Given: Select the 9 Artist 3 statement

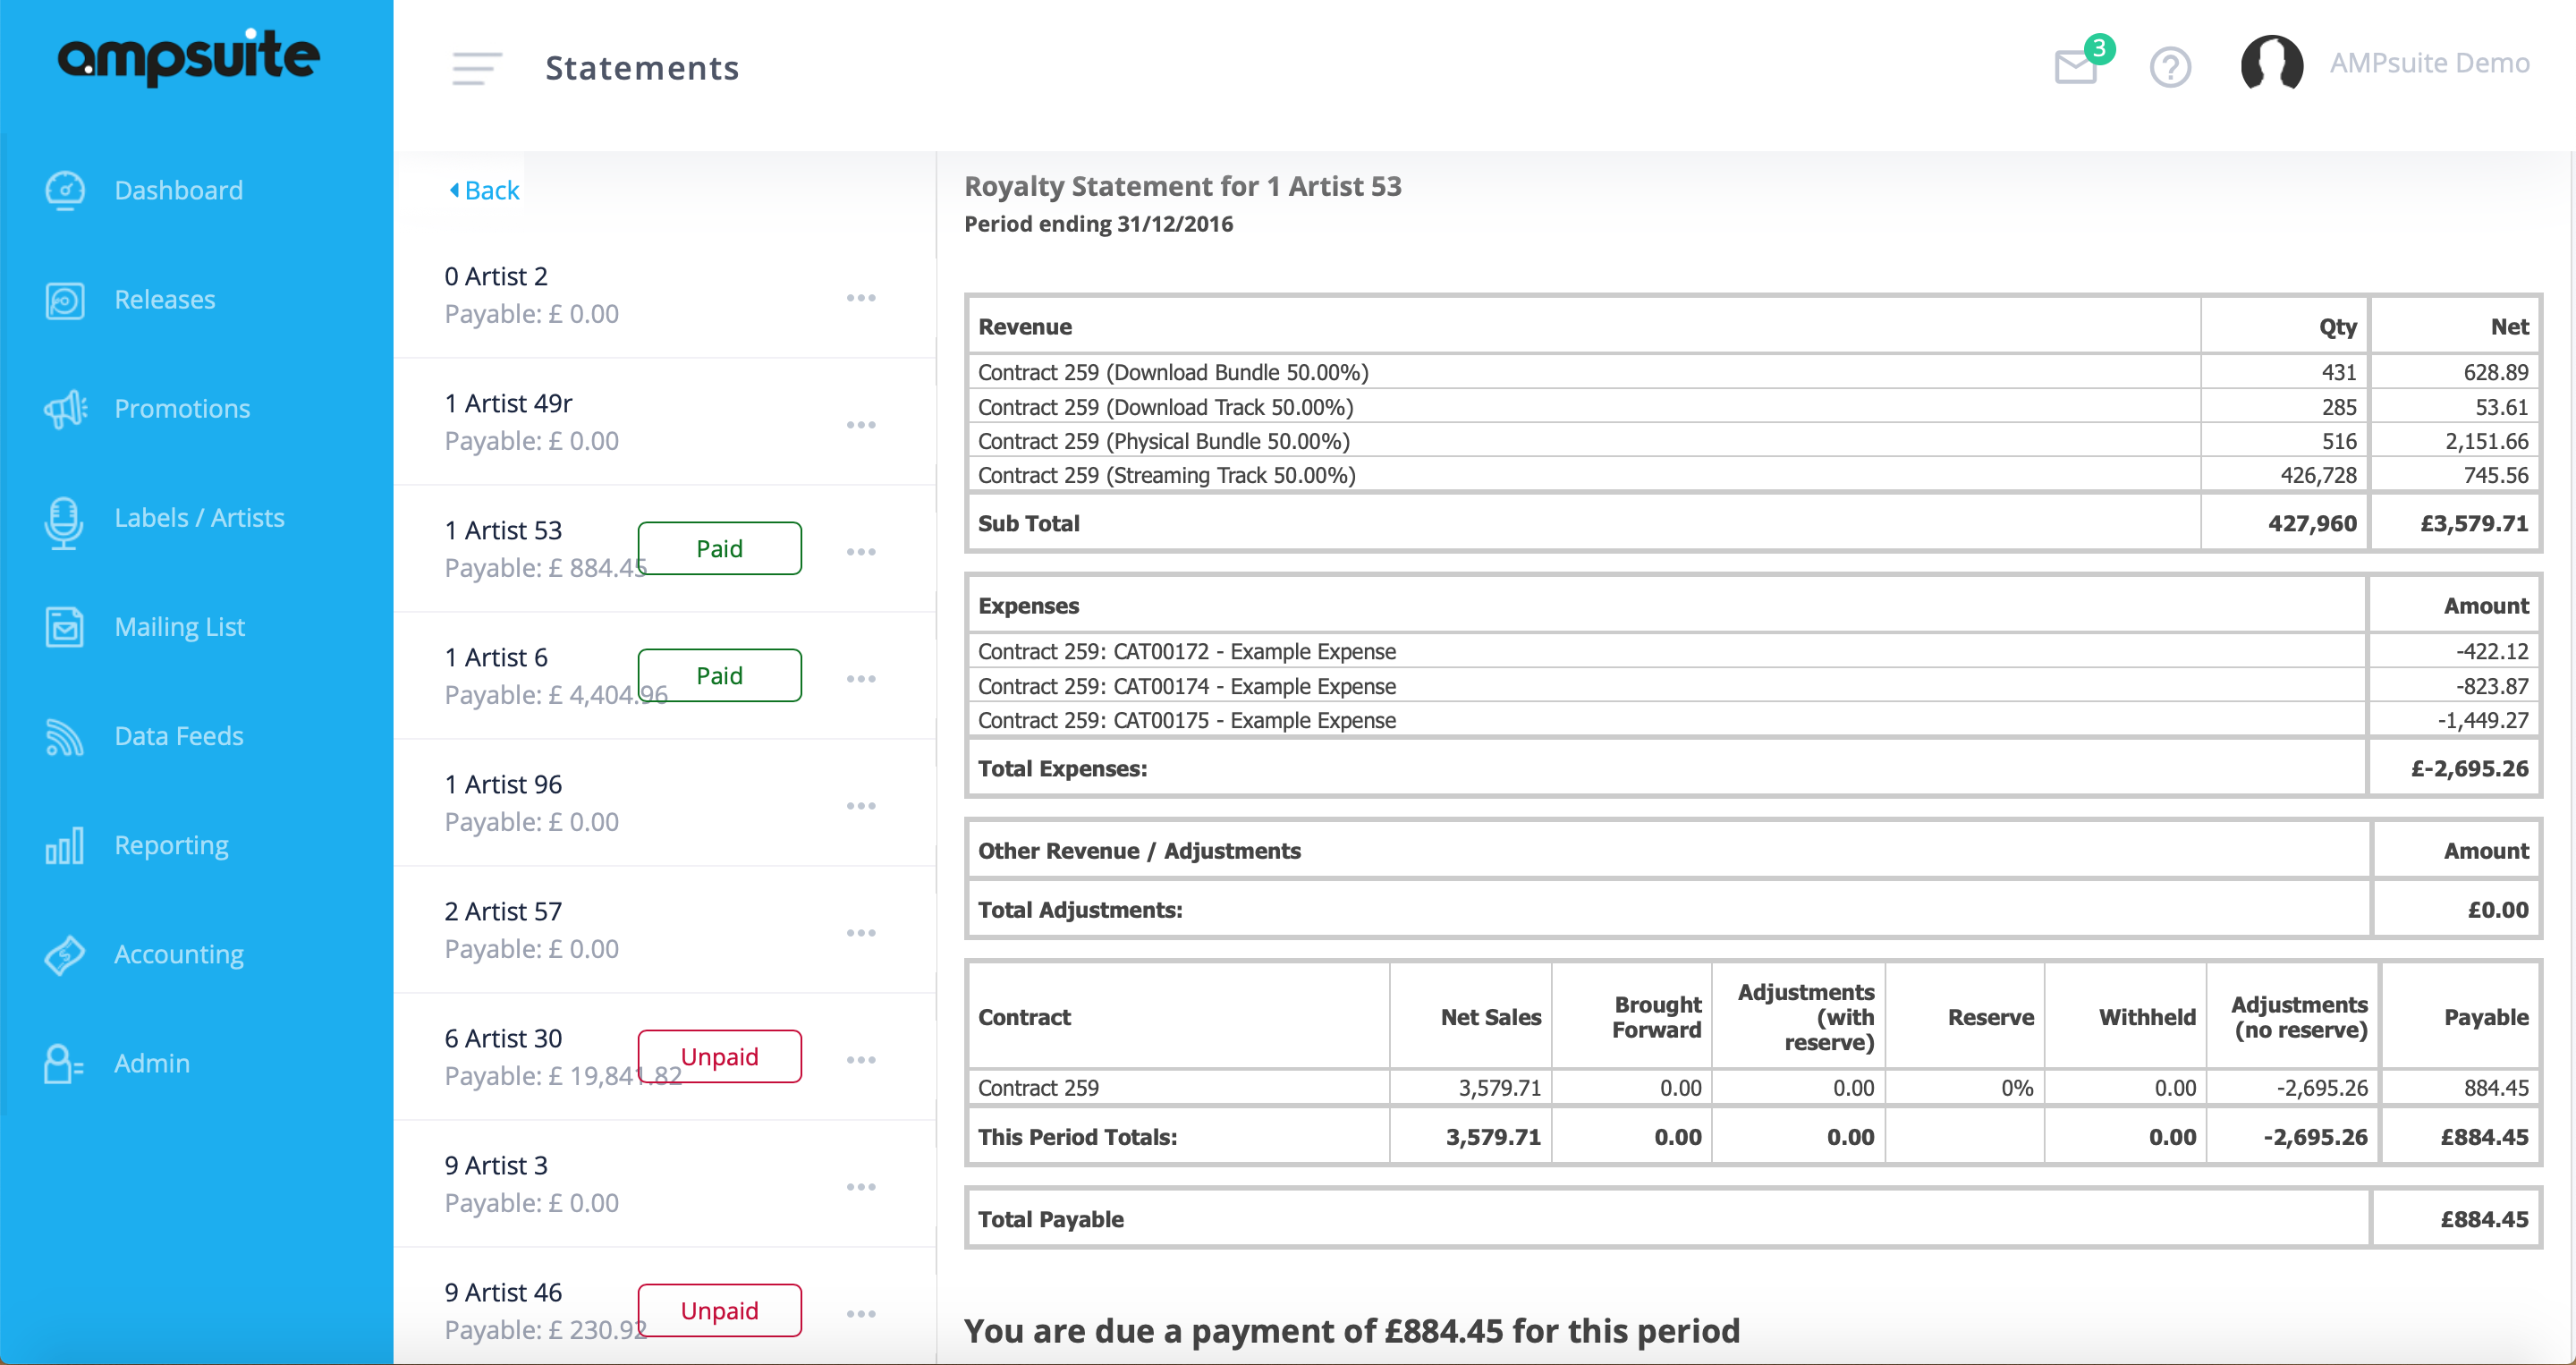Looking at the screenshot, I should (665, 1184).
